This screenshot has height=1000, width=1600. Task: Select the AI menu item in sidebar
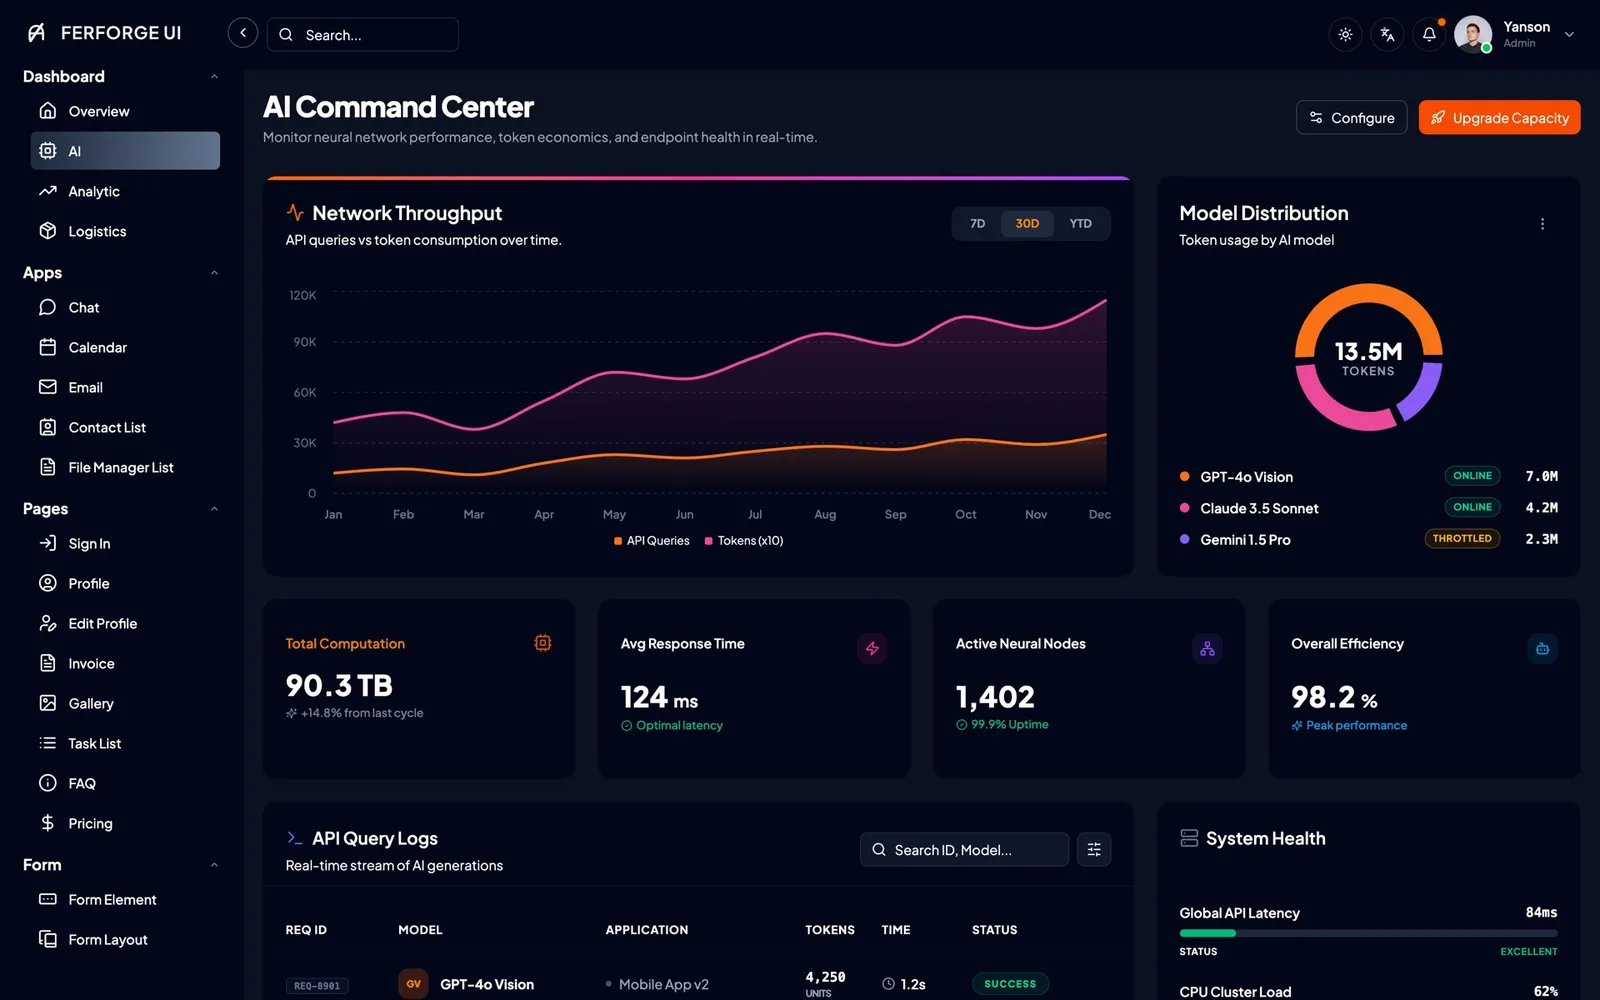tap(125, 151)
